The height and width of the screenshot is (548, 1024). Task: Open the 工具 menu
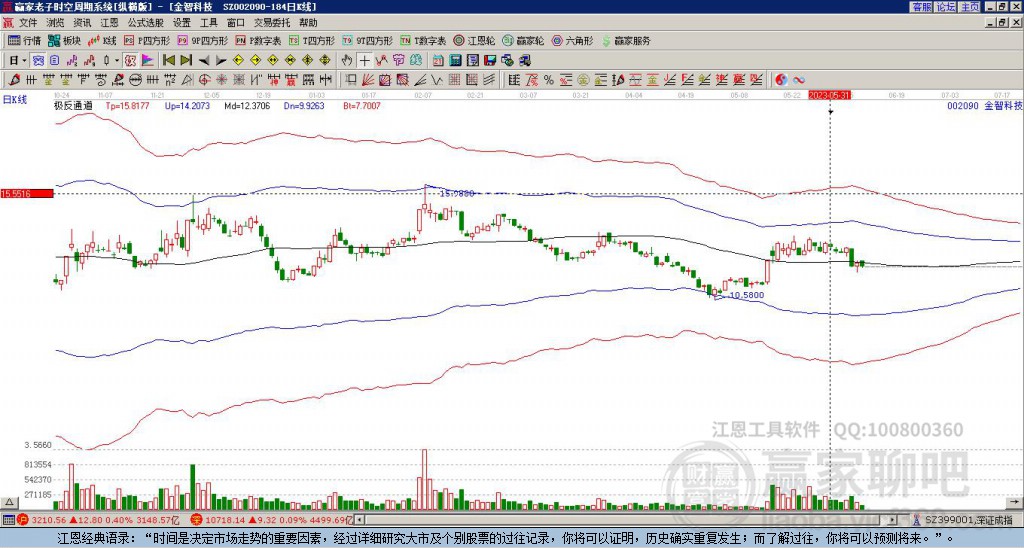pos(208,23)
